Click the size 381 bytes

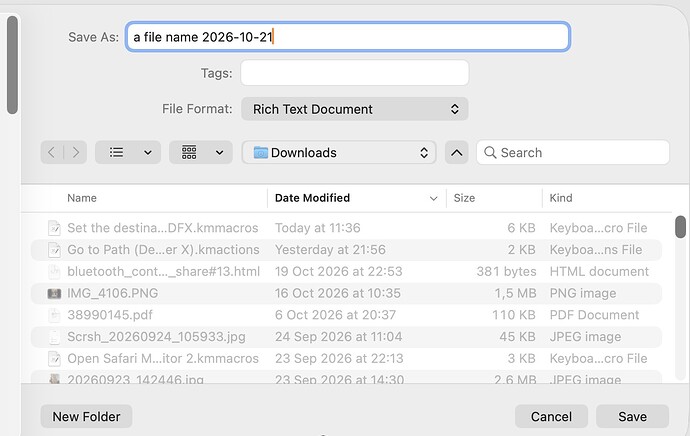pyautogui.click(x=506, y=271)
